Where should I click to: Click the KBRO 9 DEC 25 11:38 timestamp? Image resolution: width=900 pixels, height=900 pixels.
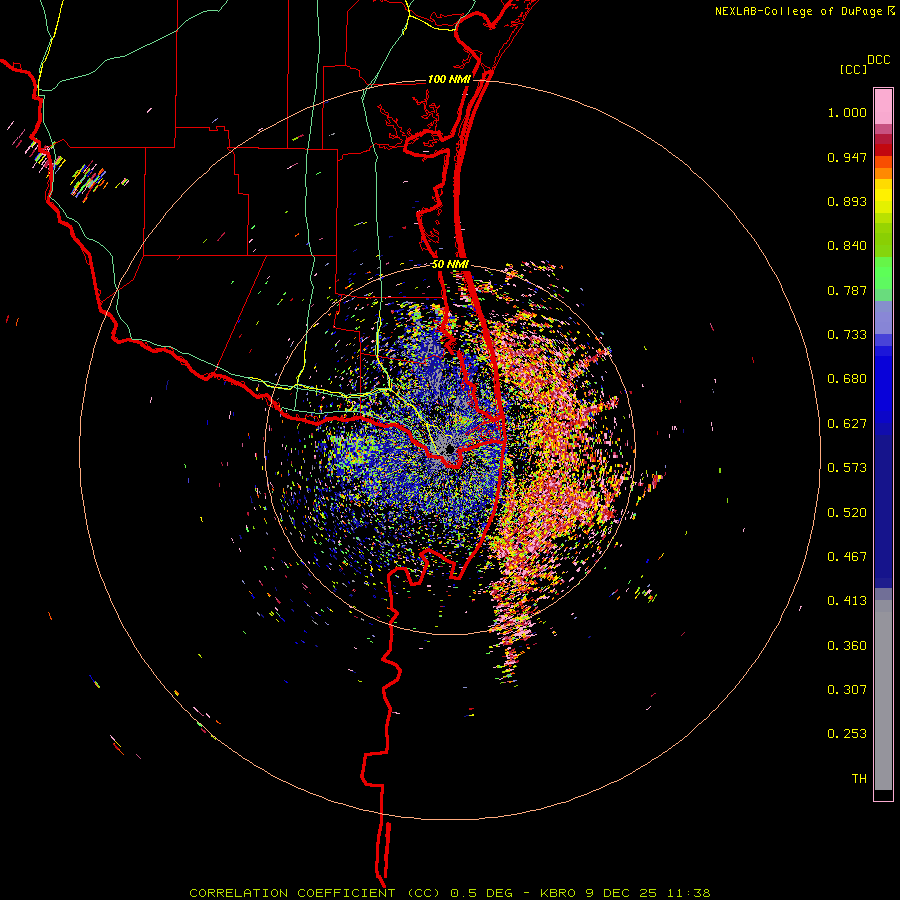(625, 893)
